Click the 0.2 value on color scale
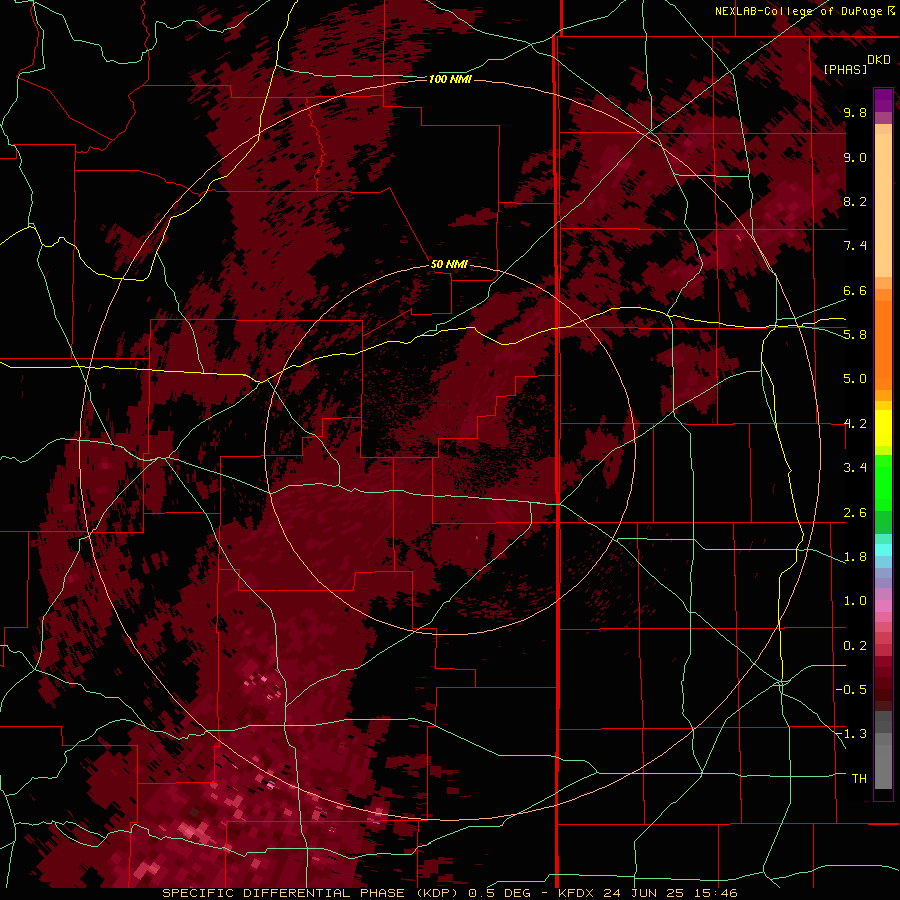900x900 pixels. 855,645
